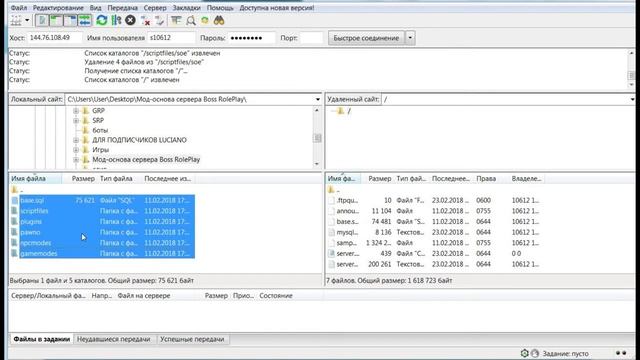Open the Вид menu
Image resolution: width=640 pixels, height=360 pixels.
[x=96, y=8]
